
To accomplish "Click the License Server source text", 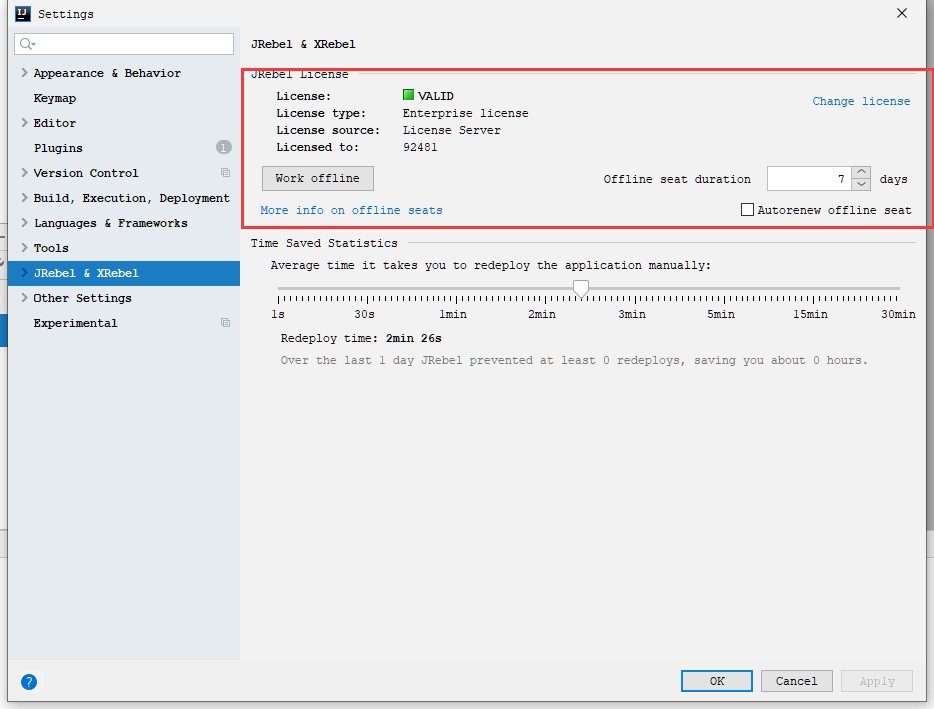I will click(x=452, y=130).
